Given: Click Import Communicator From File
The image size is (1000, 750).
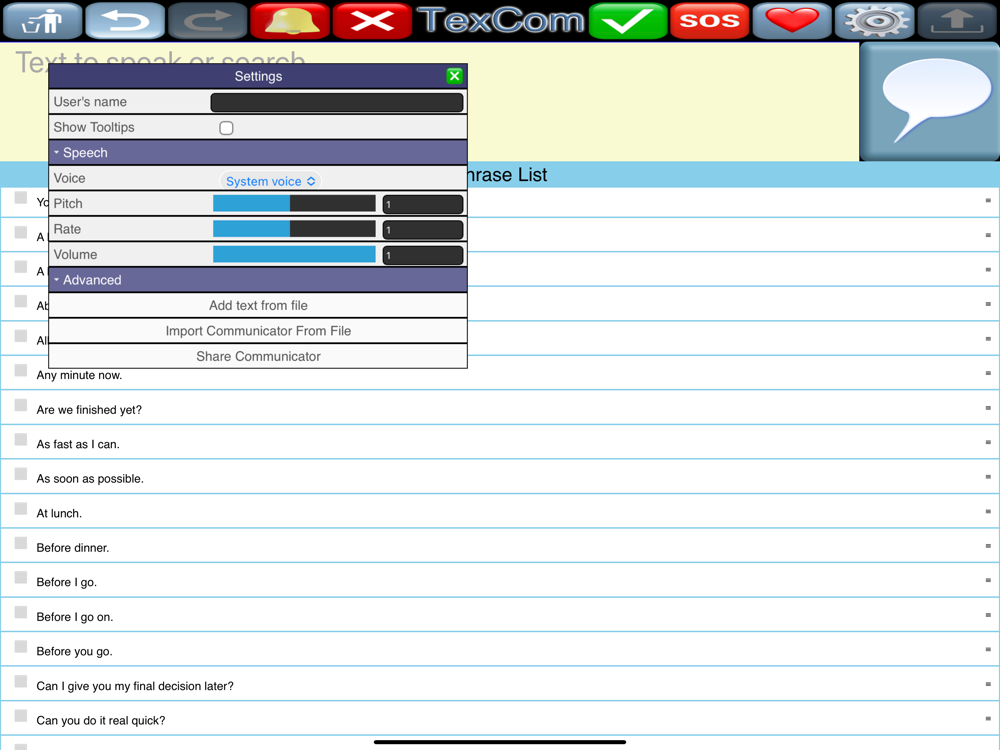Looking at the screenshot, I should (258, 331).
